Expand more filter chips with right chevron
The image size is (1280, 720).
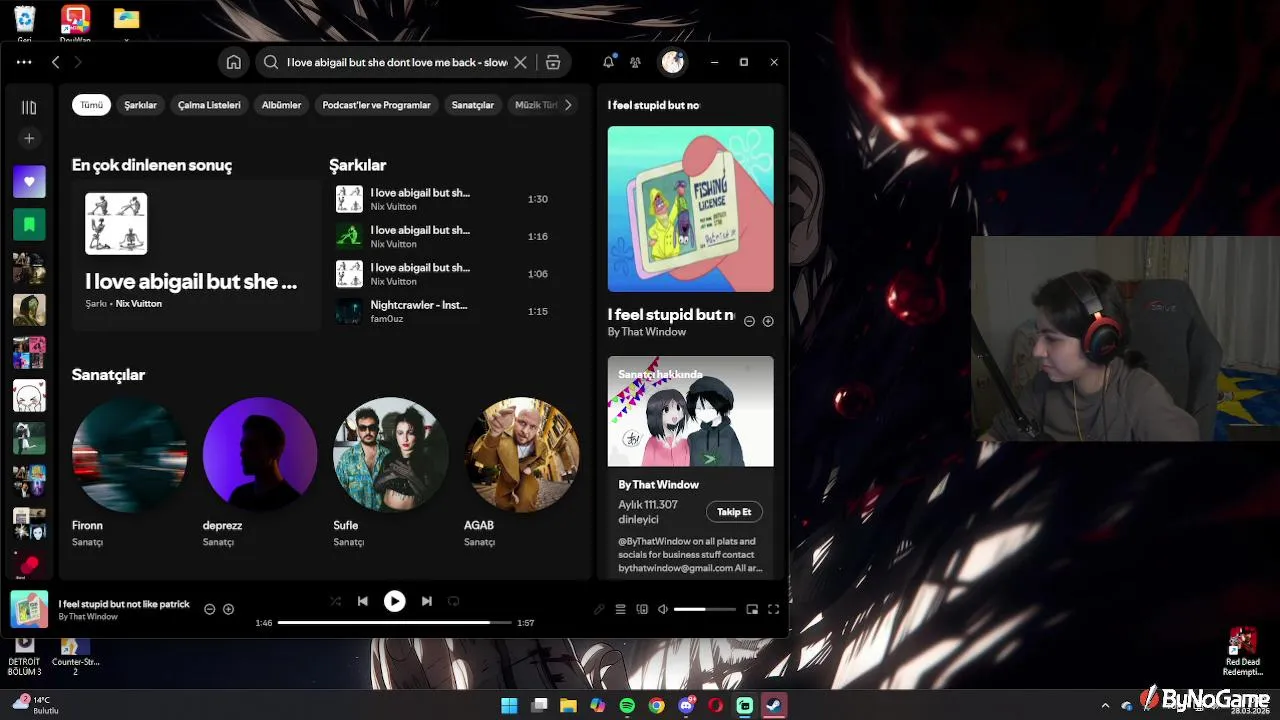click(x=568, y=105)
